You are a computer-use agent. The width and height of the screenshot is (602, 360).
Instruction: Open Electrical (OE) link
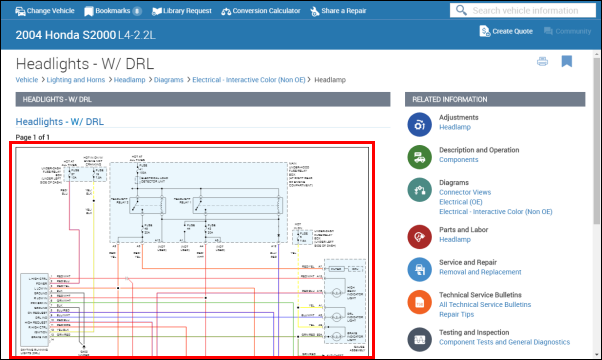[461, 202]
